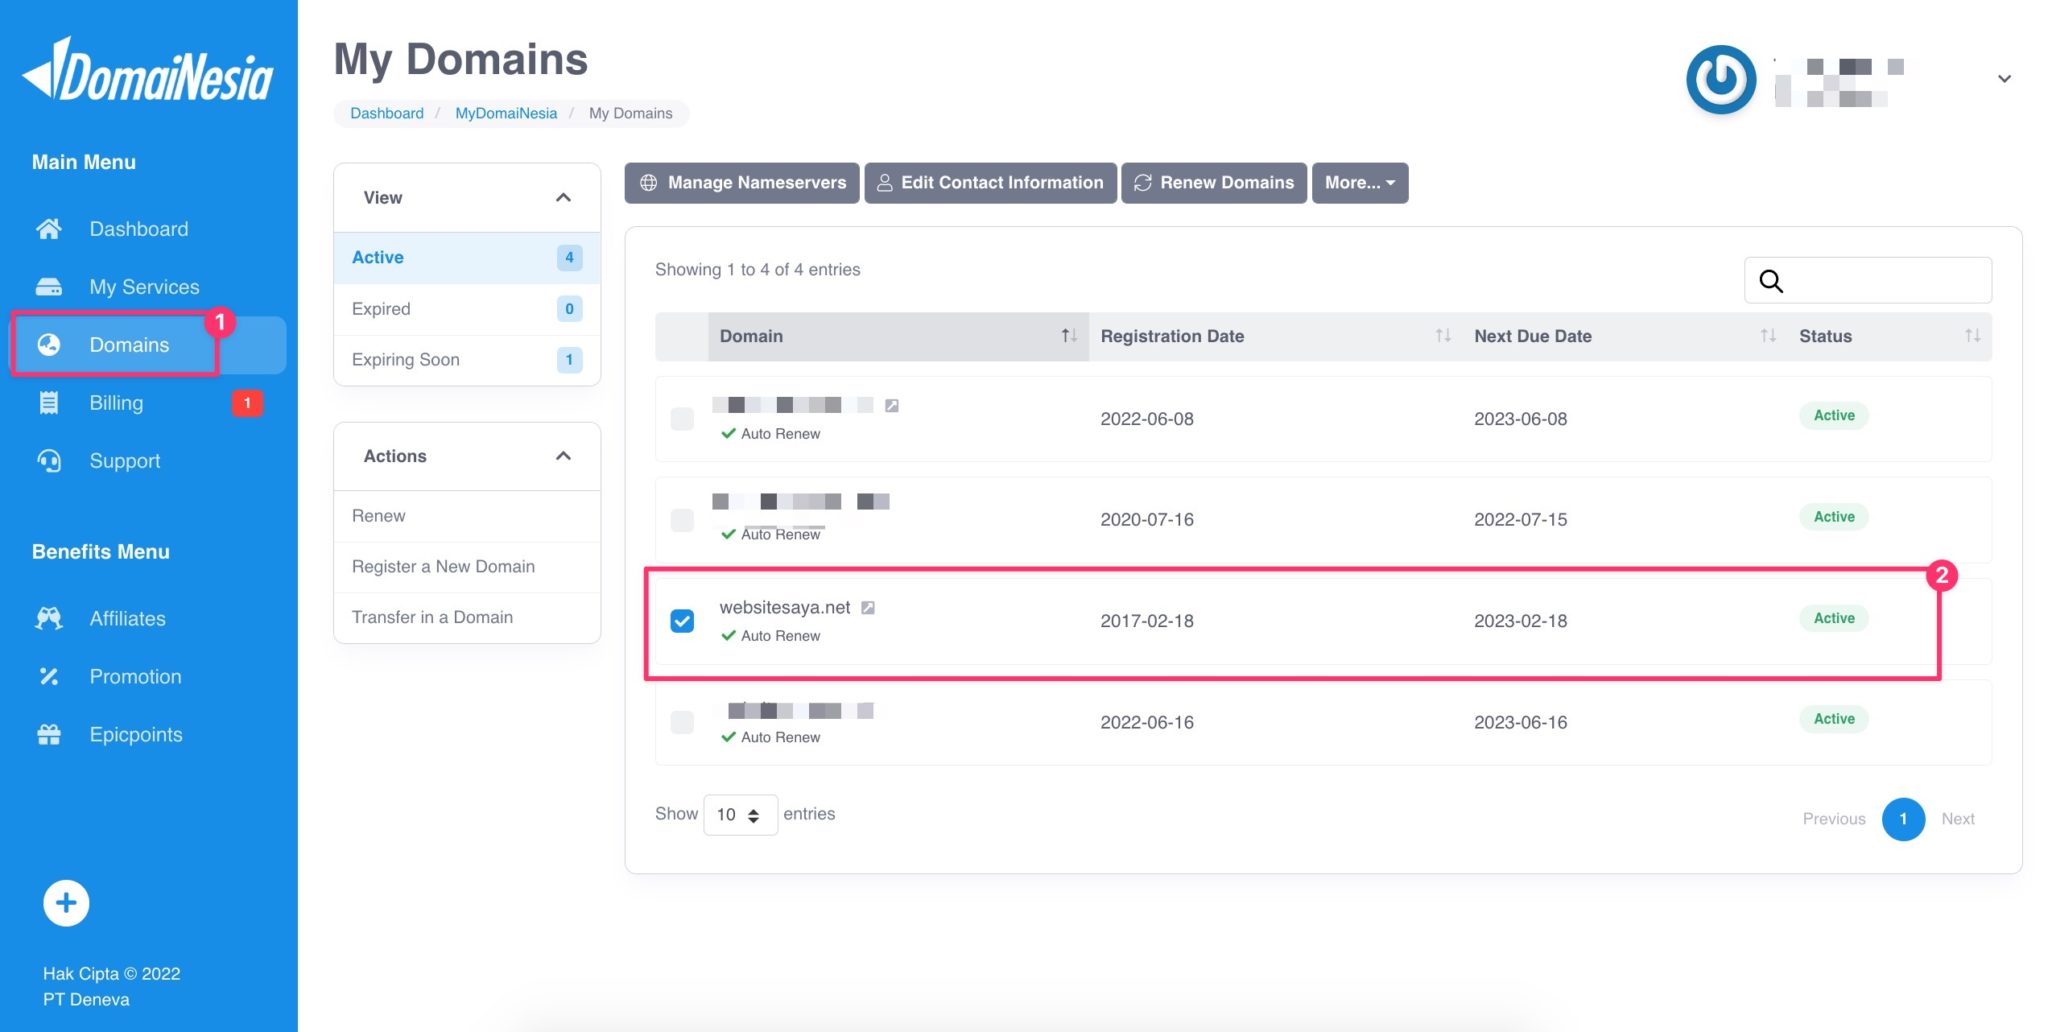The image size is (2048, 1032).
Task: Collapse the View panel
Action: coord(563,197)
